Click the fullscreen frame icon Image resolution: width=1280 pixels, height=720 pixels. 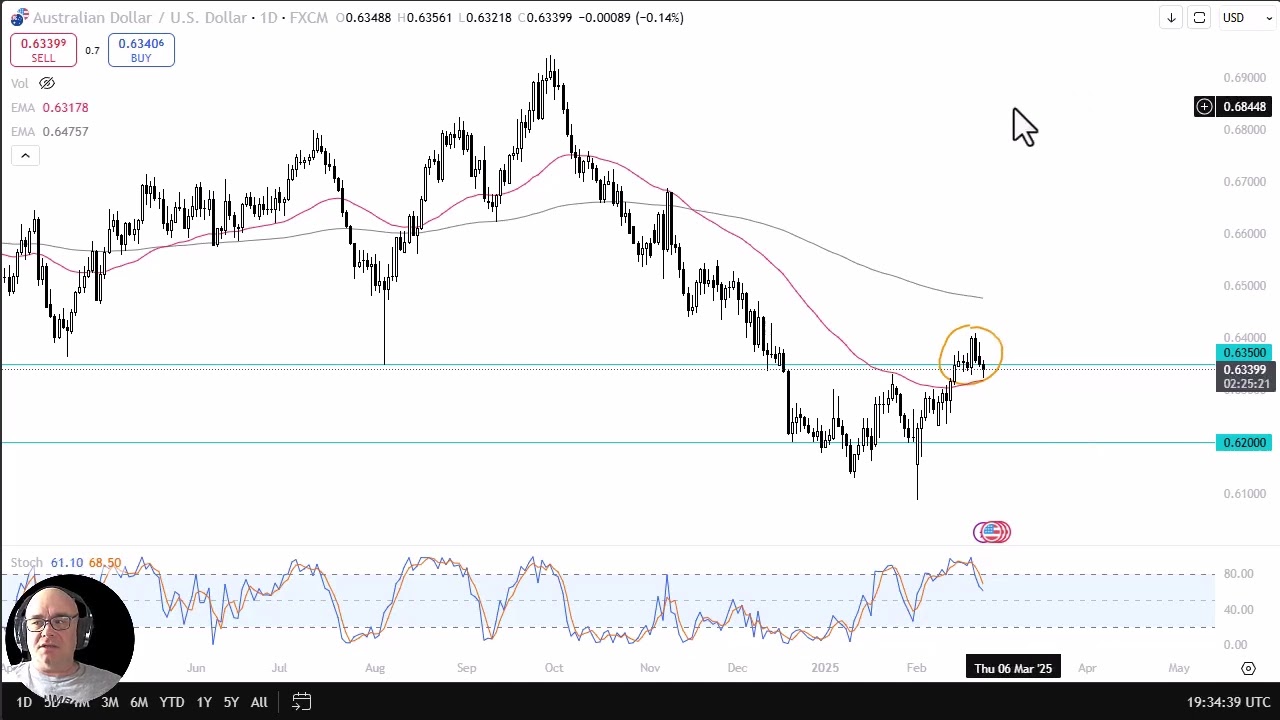[1199, 18]
